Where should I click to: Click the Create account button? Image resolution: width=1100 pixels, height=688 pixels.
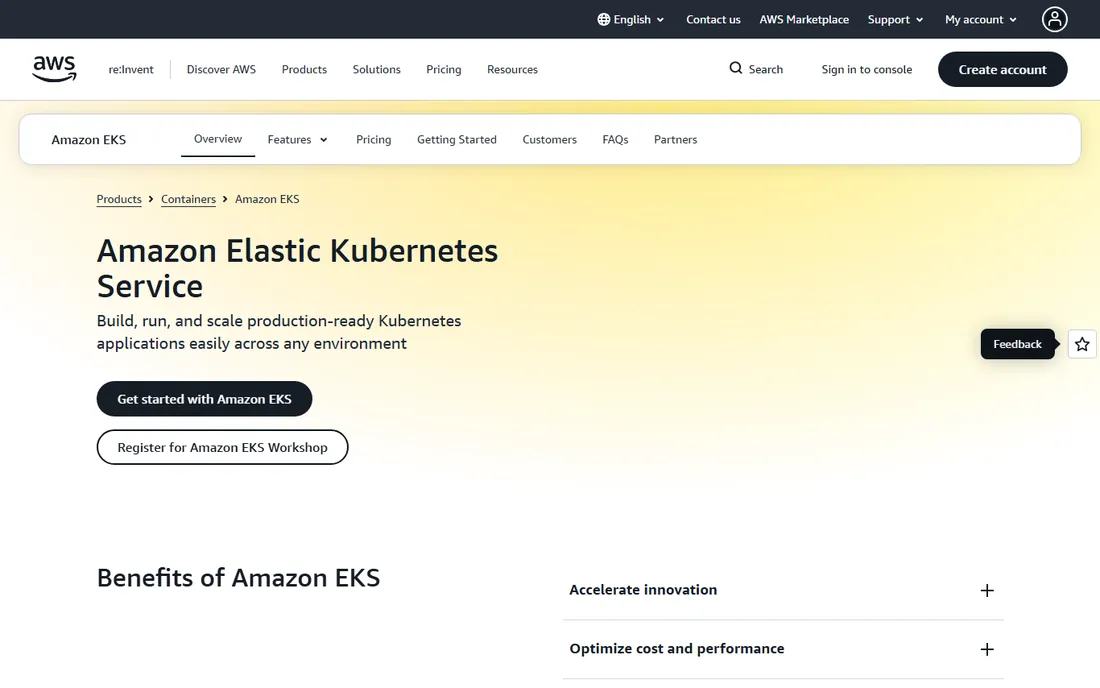(x=1002, y=69)
